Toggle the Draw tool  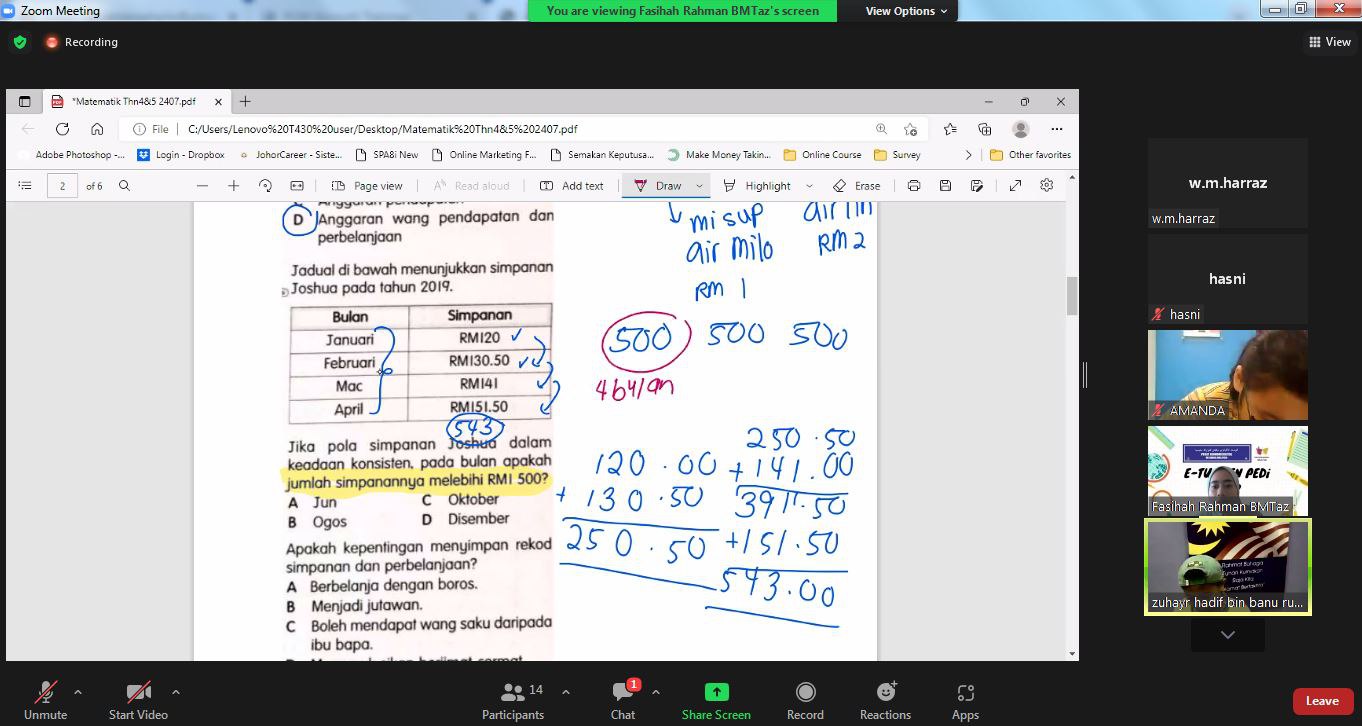658,185
